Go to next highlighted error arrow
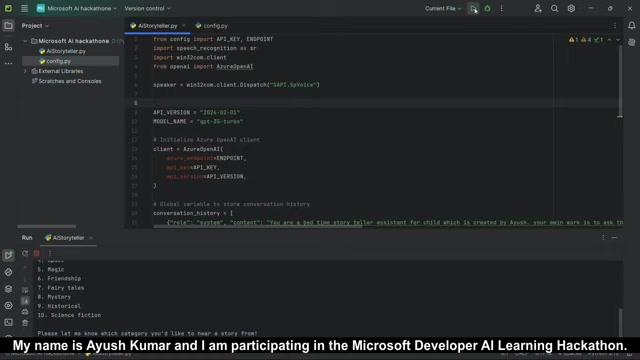Image resolution: width=640 pixels, height=360 pixels. click(x=618, y=40)
